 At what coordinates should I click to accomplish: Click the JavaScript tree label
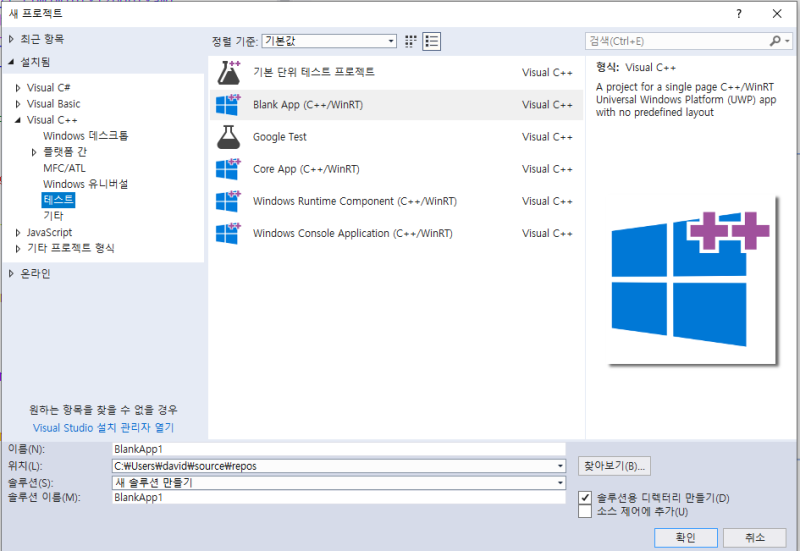point(49,232)
